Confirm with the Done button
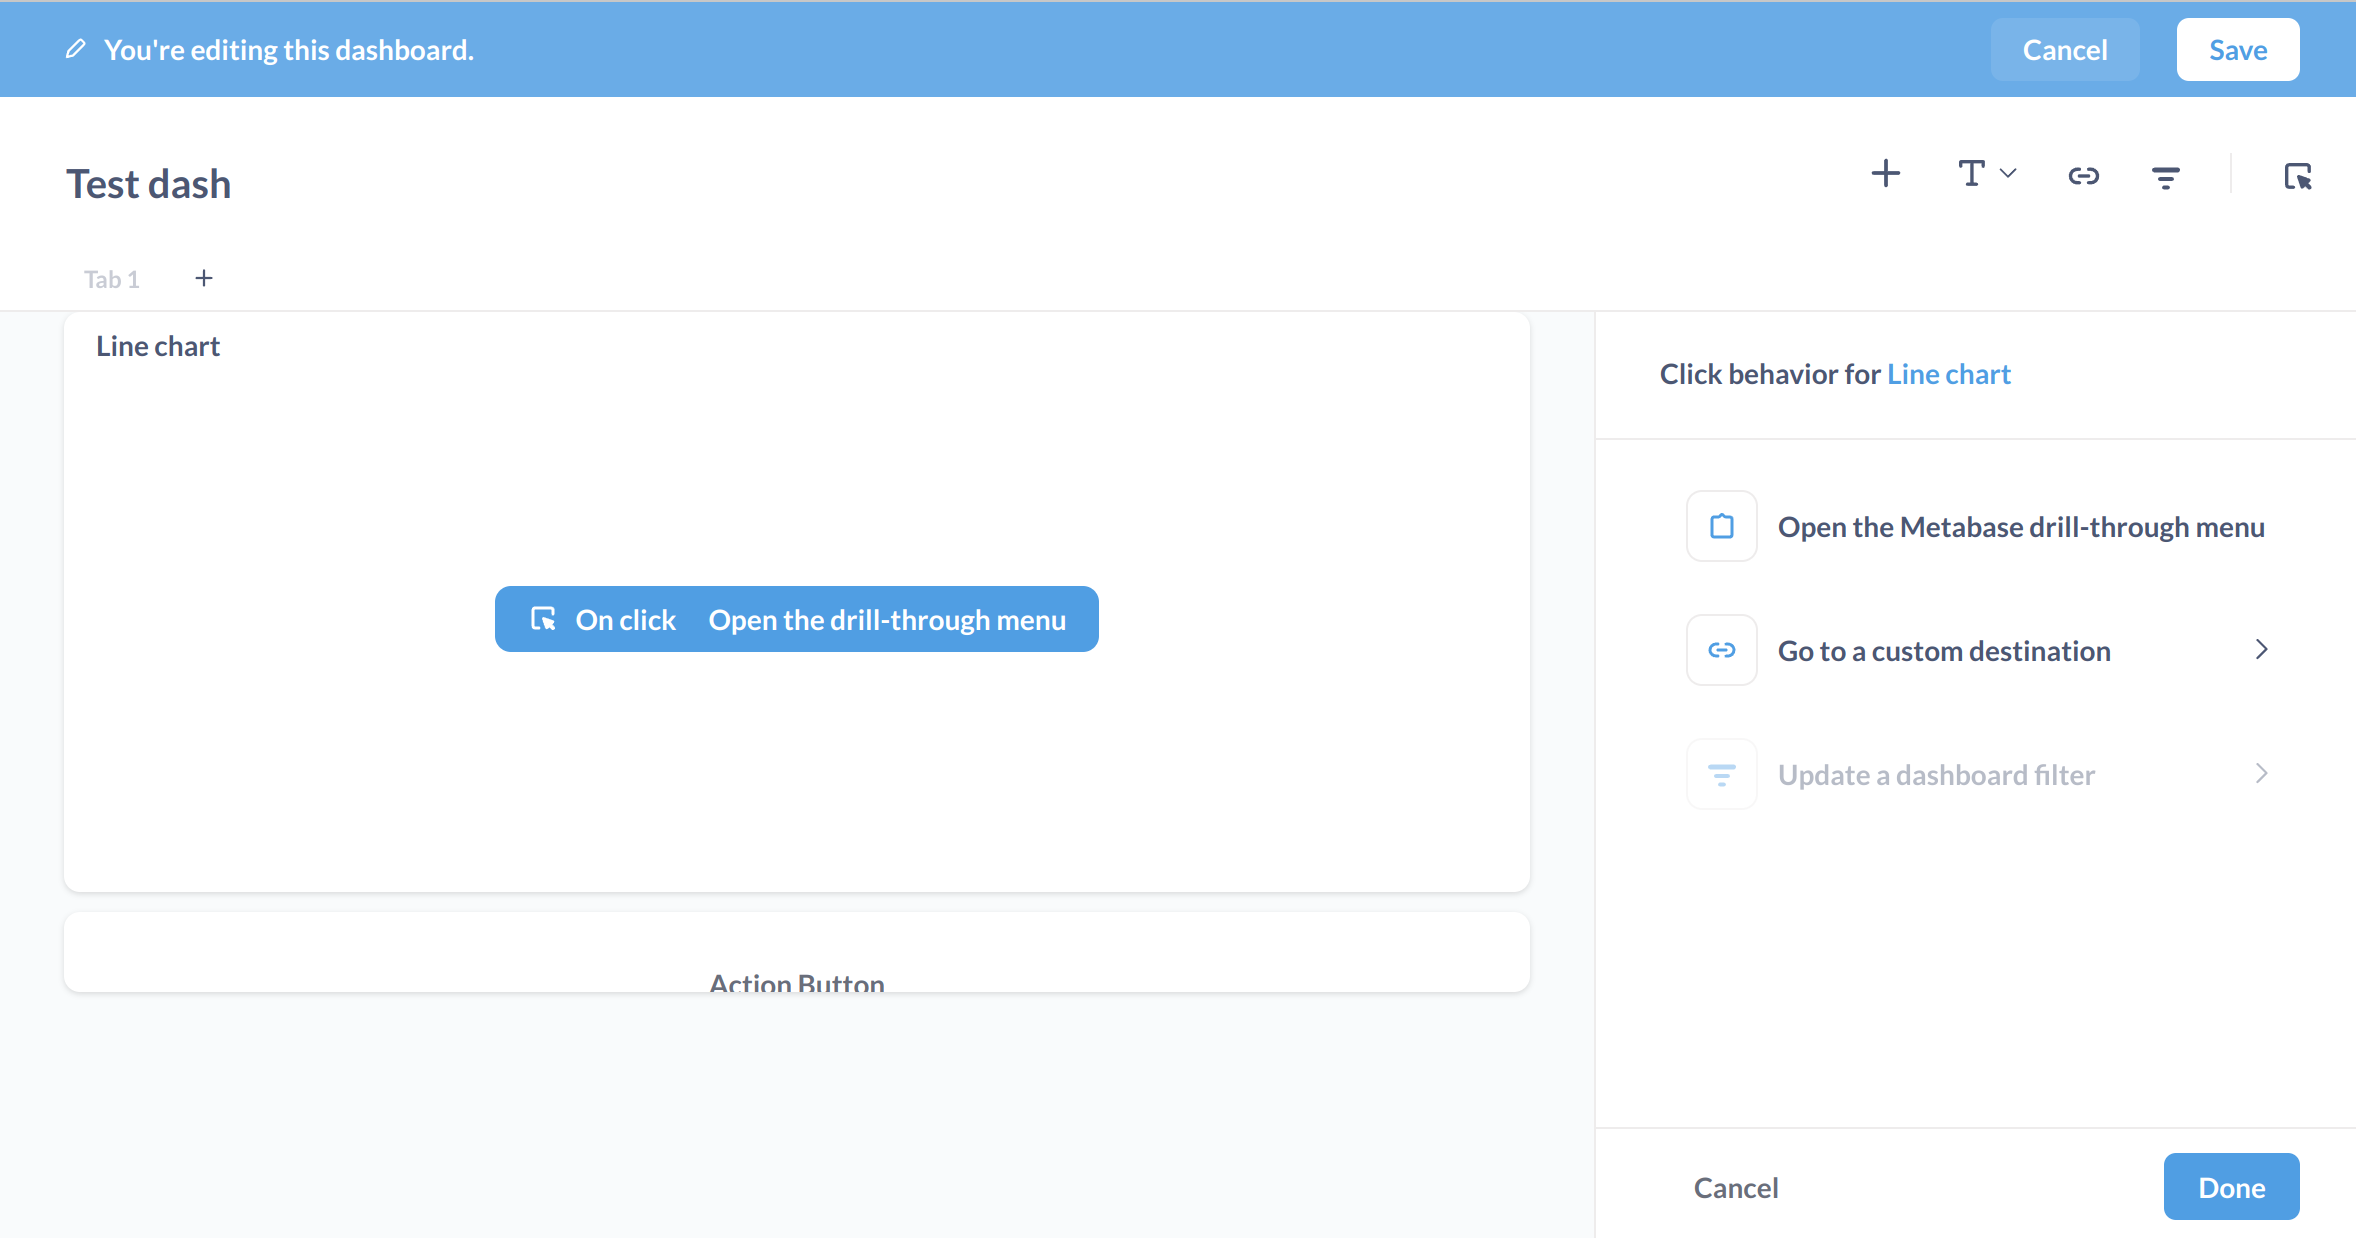Image resolution: width=2356 pixels, height=1238 pixels. point(2231,1187)
